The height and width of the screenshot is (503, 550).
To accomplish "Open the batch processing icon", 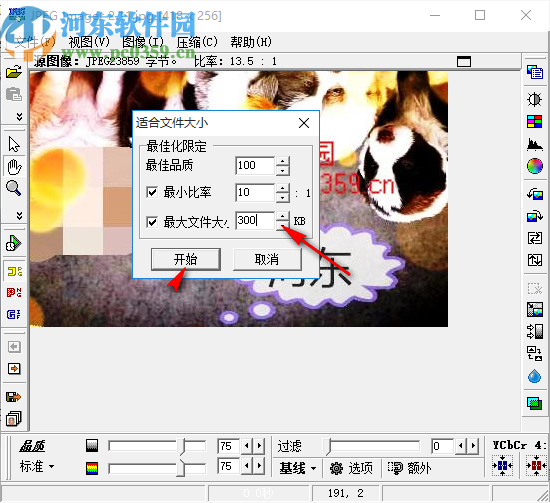I will (x=14, y=418).
